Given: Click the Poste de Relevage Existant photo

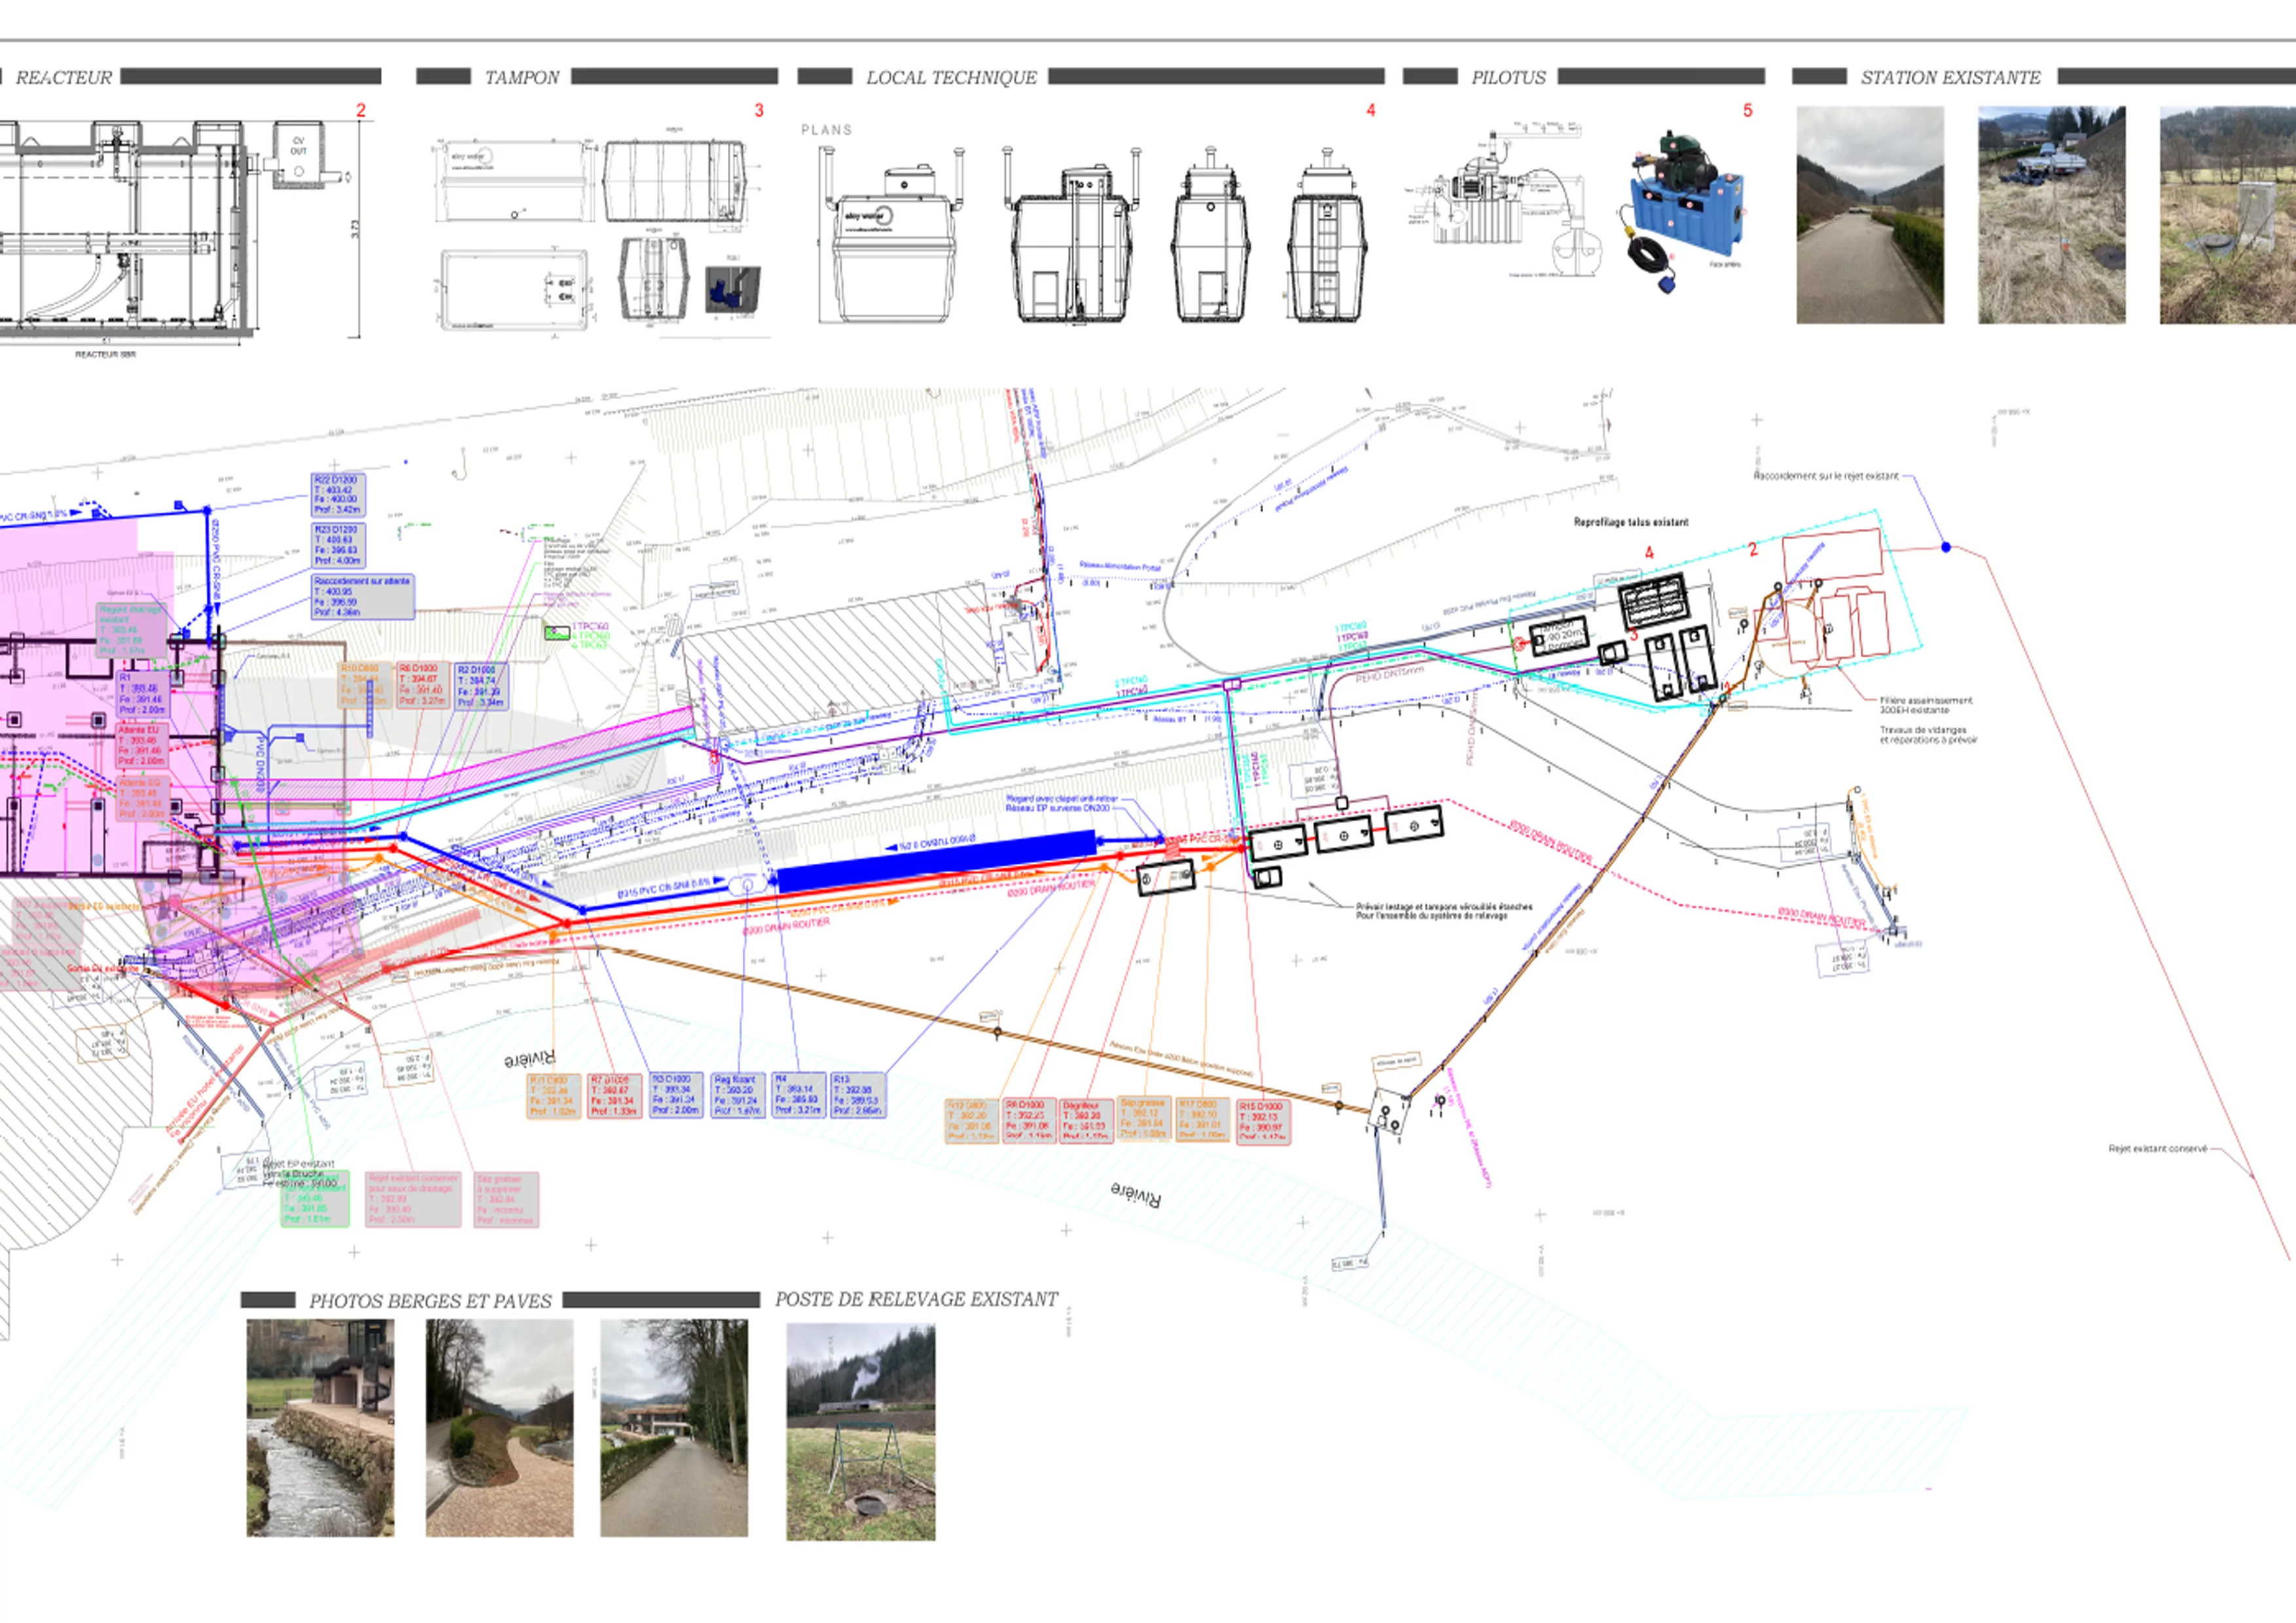Looking at the screenshot, I should [x=860, y=1431].
